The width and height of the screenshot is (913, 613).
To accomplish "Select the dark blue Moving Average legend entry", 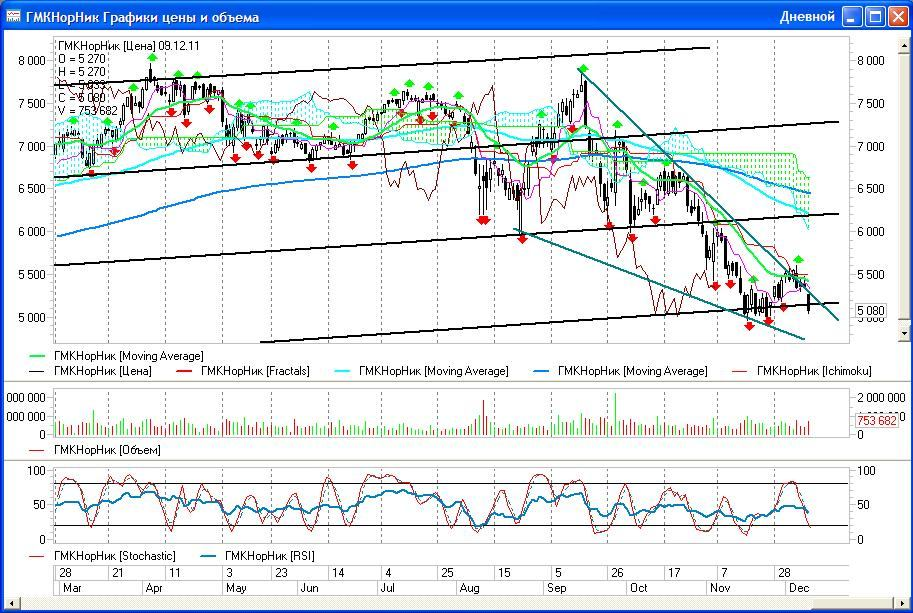I will 621,371.
